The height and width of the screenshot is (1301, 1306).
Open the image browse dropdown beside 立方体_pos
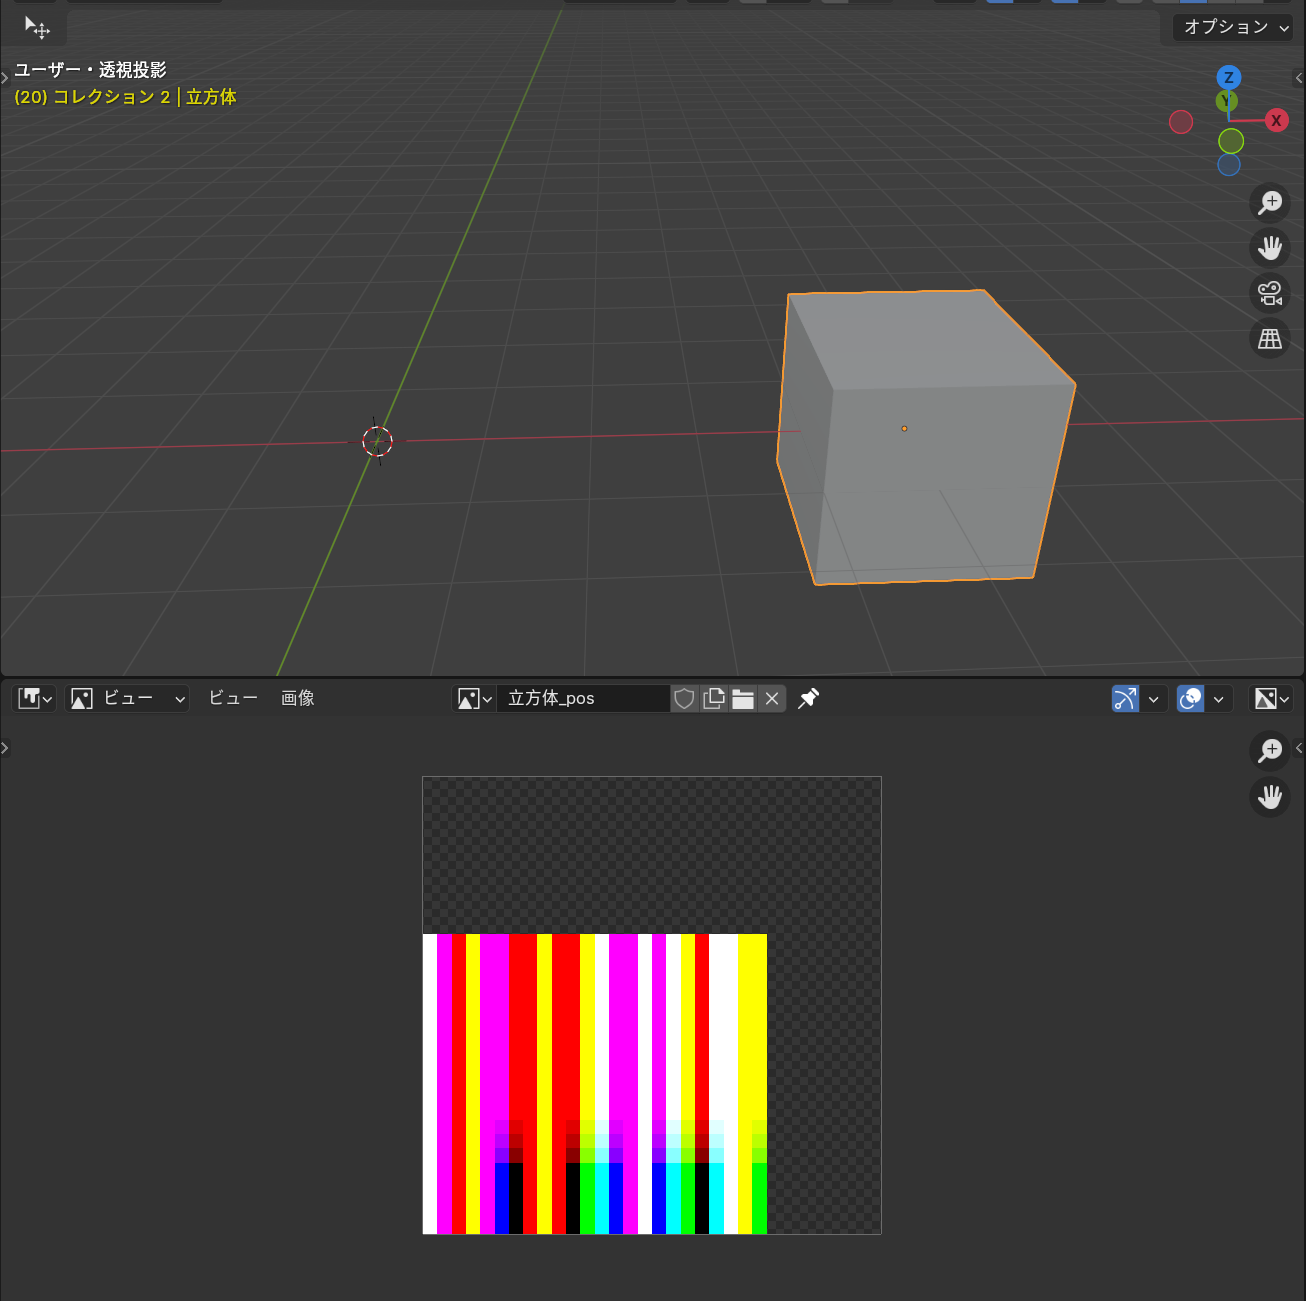[474, 698]
